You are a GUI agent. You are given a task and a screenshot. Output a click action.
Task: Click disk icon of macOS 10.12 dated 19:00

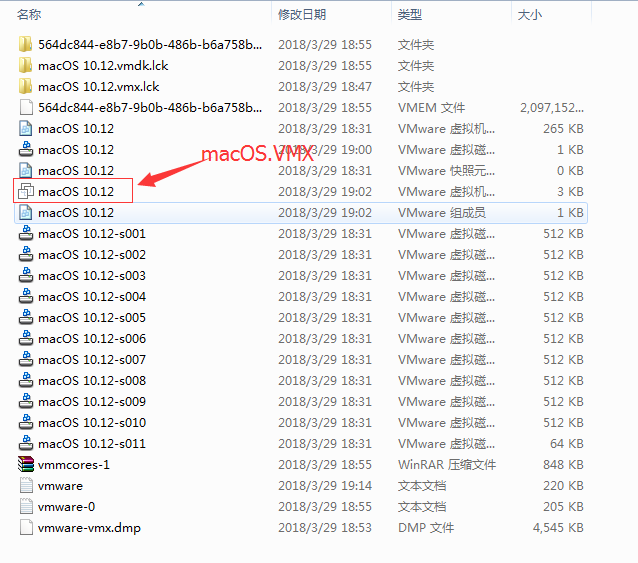click(x=26, y=149)
